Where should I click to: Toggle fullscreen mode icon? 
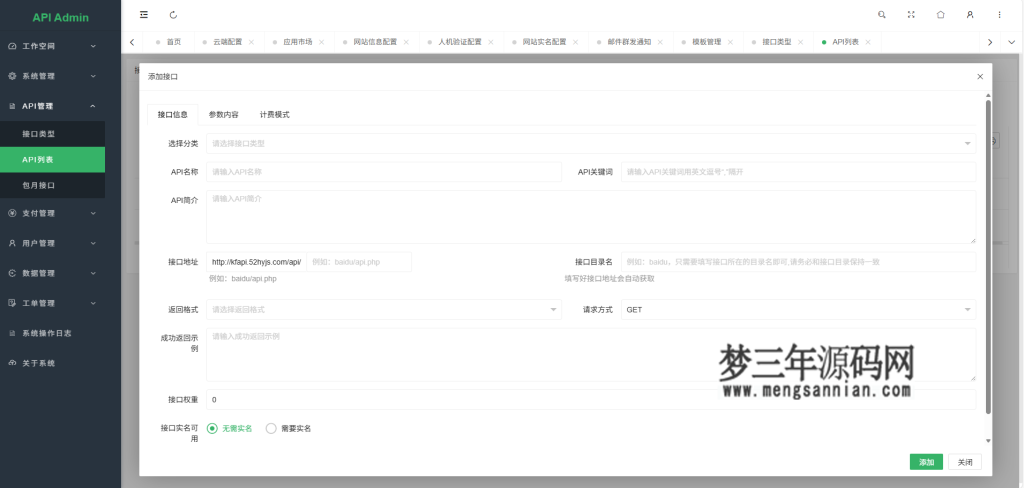point(911,14)
